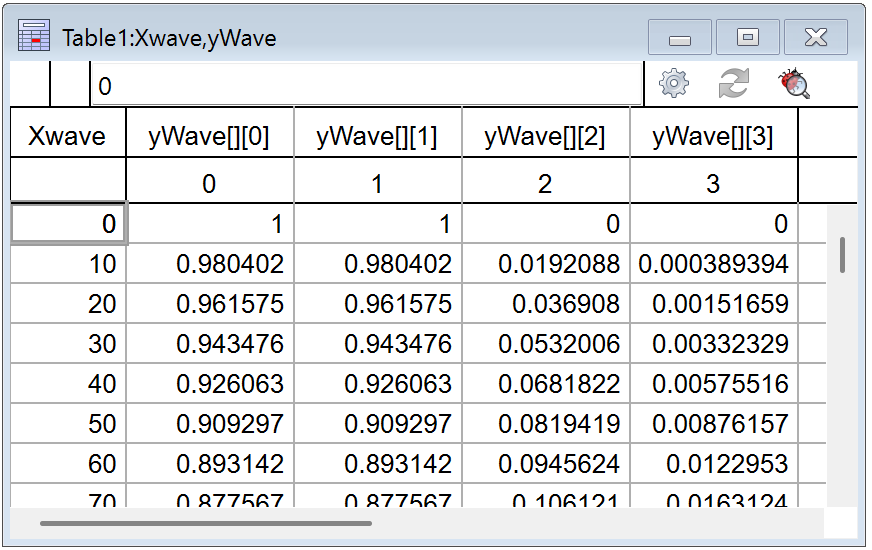Select the Xwave cell with value 10
The width and height of the screenshot is (872, 550).
pos(68,265)
